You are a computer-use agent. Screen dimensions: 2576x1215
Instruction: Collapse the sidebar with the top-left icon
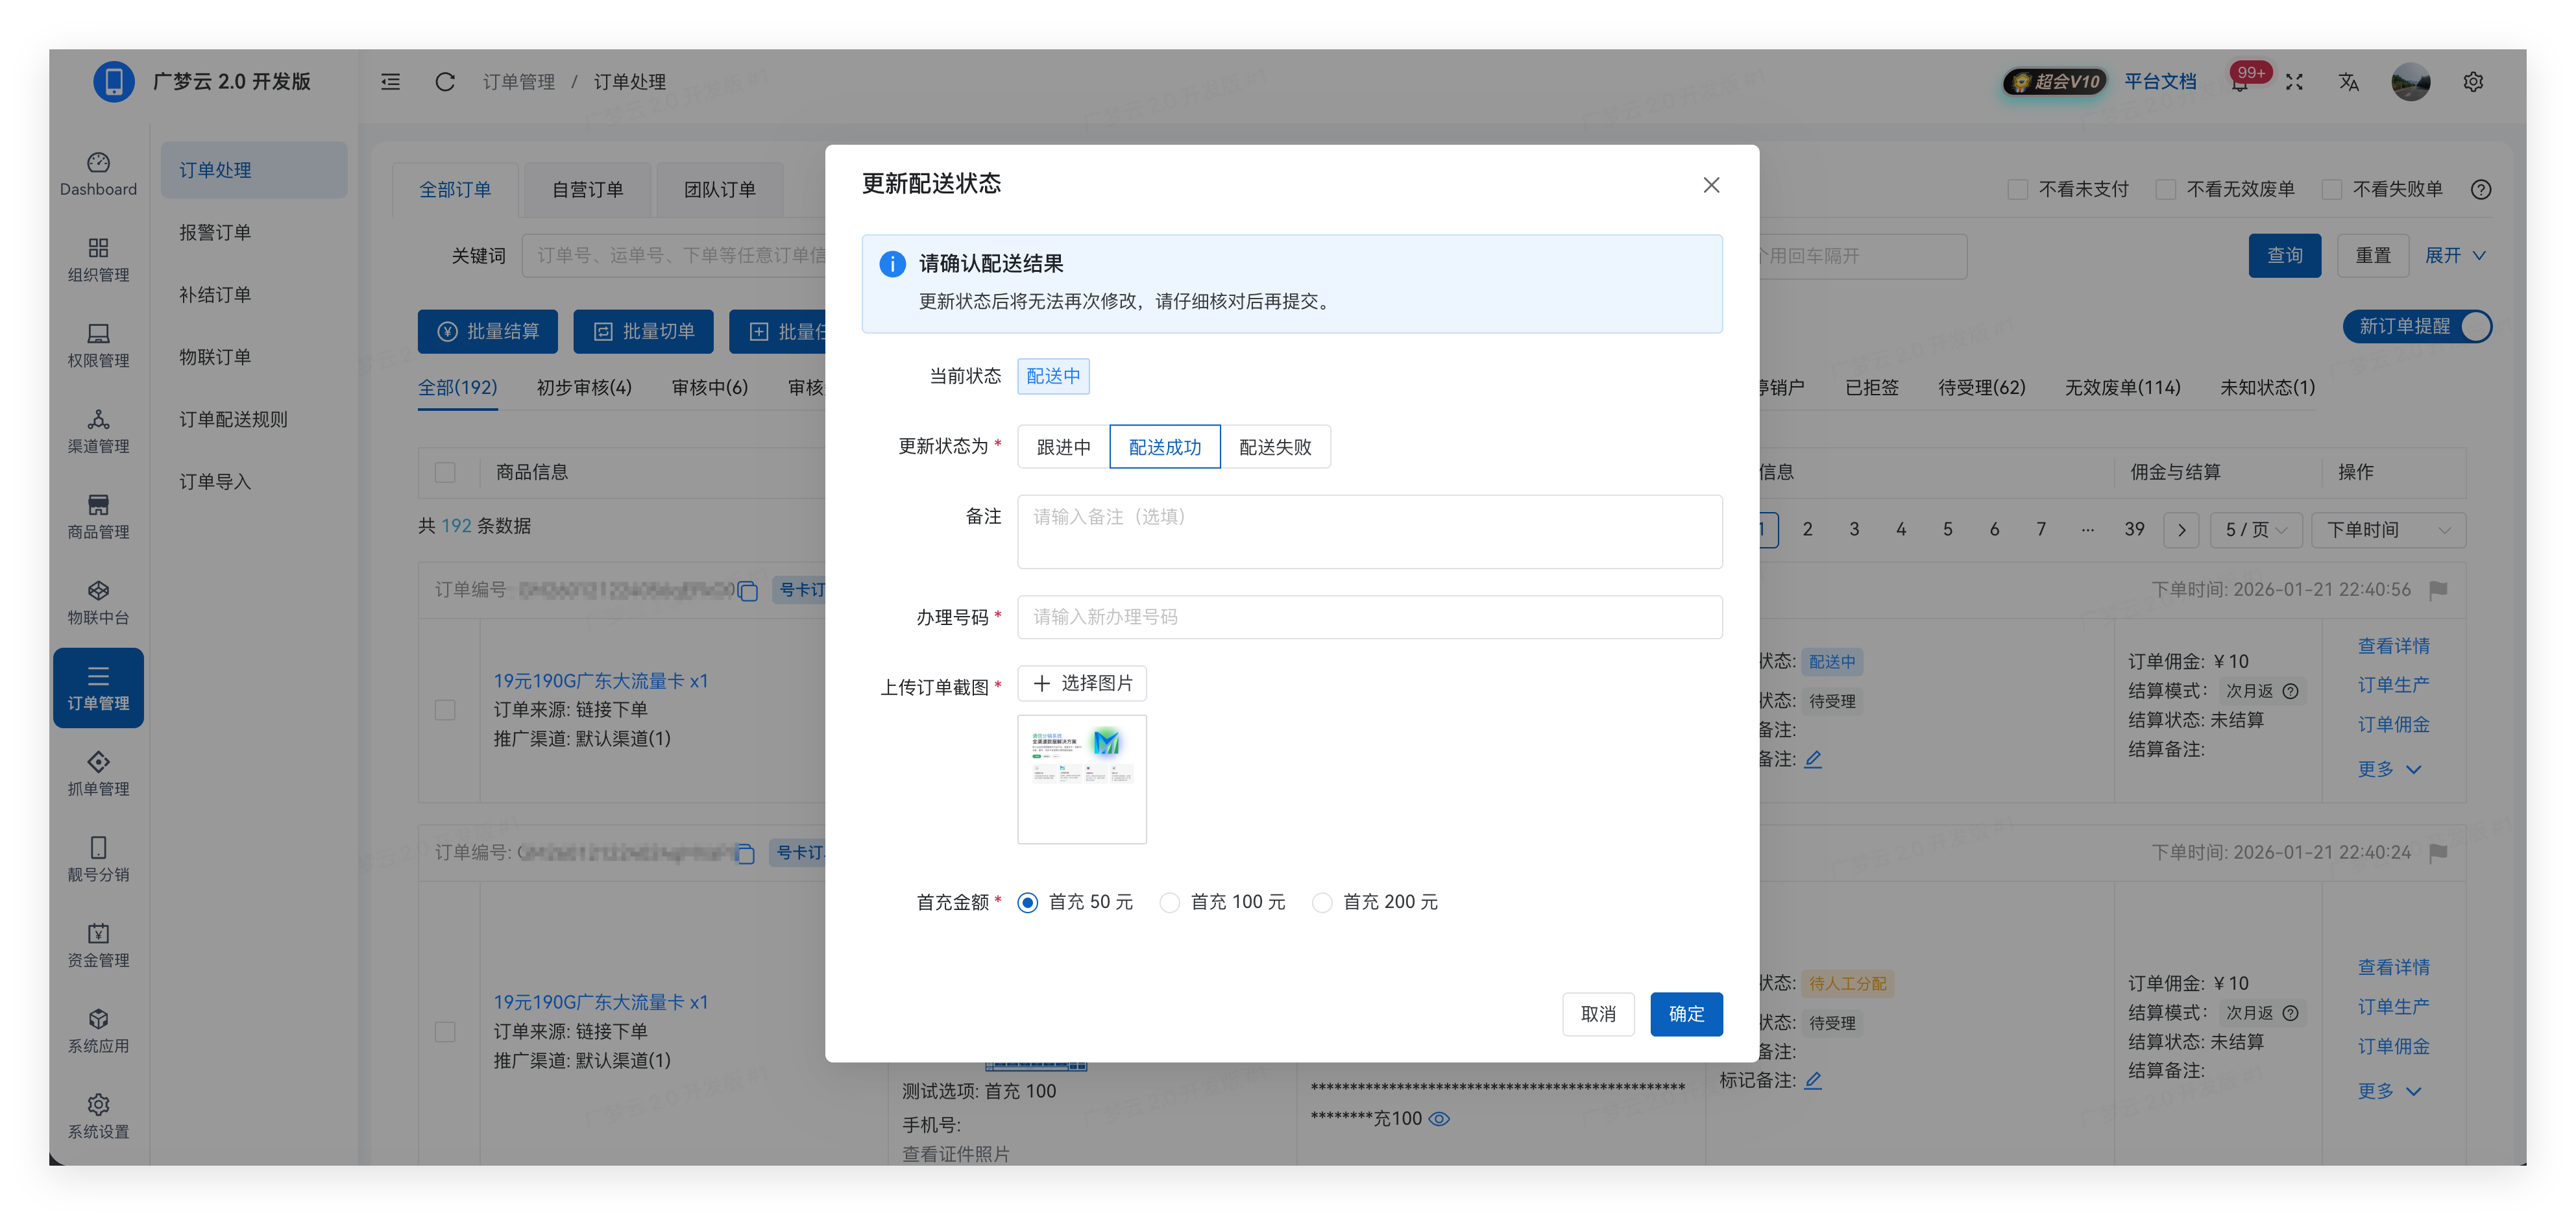(390, 81)
